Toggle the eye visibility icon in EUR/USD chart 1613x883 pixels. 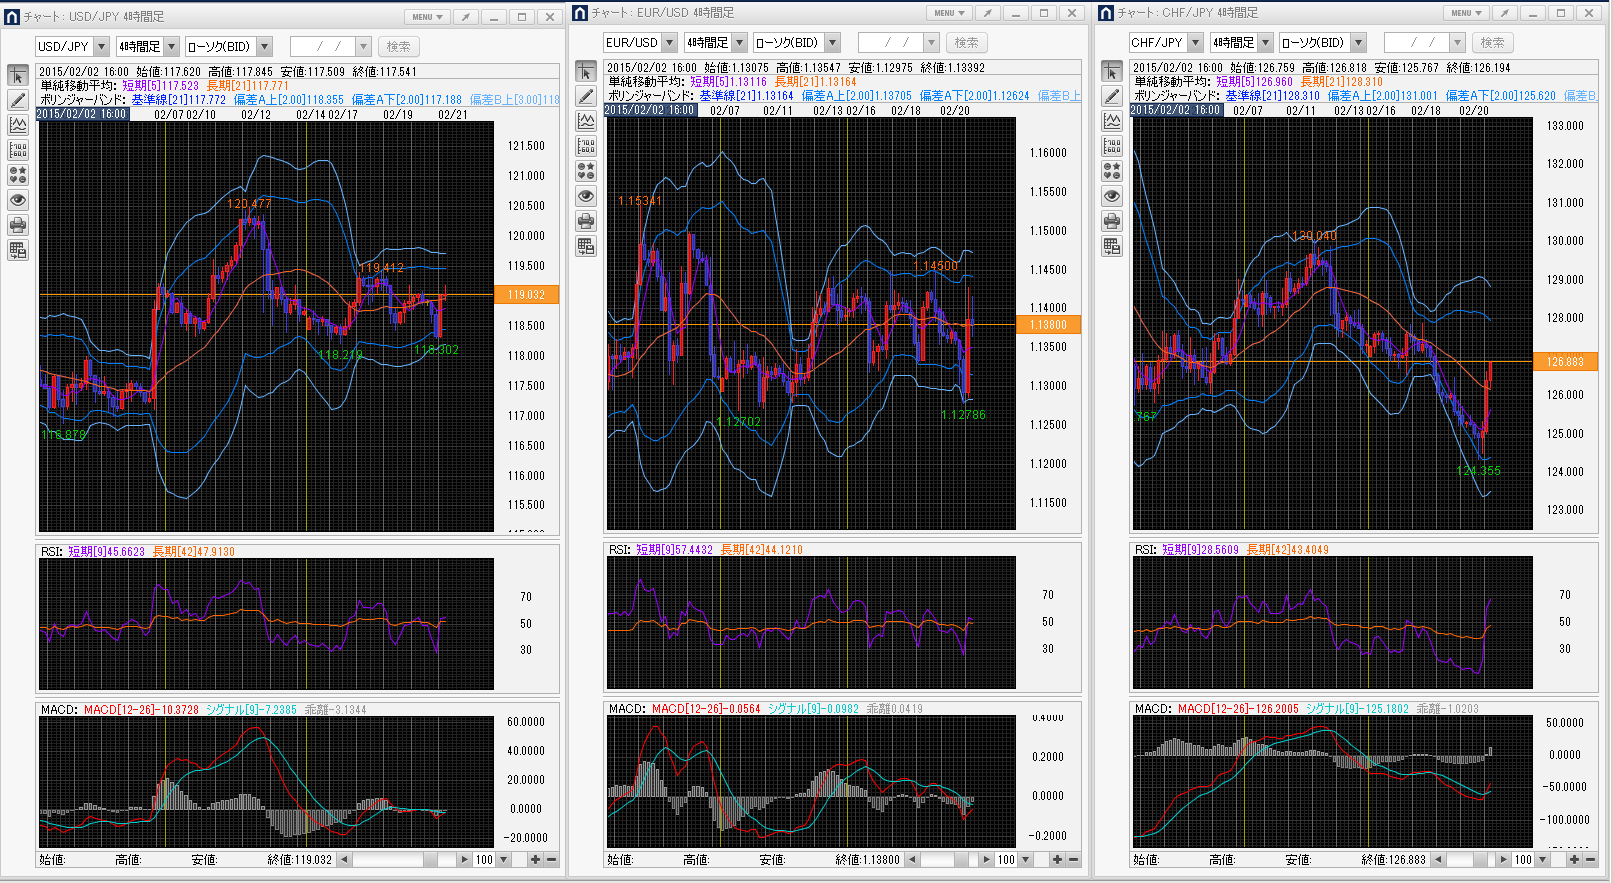tap(586, 196)
